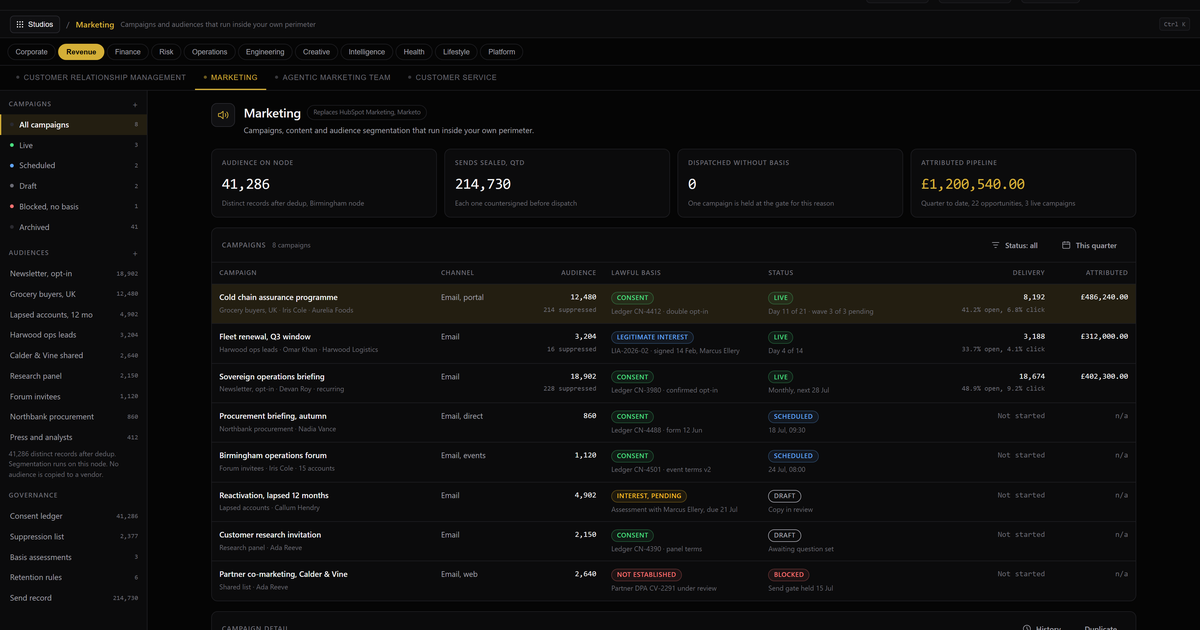Open the Fleet renewal, Q3 window row
Image resolution: width=1200 pixels, height=630 pixels.
pos(673,343)
